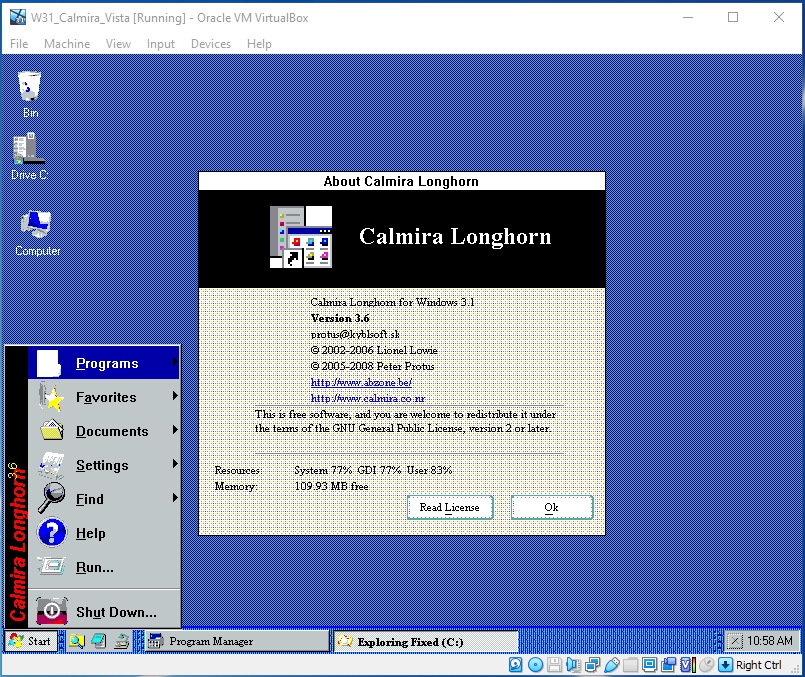Click the Settings control panel icon
Screen dimensions: 805x677
(x=51, y=465)
